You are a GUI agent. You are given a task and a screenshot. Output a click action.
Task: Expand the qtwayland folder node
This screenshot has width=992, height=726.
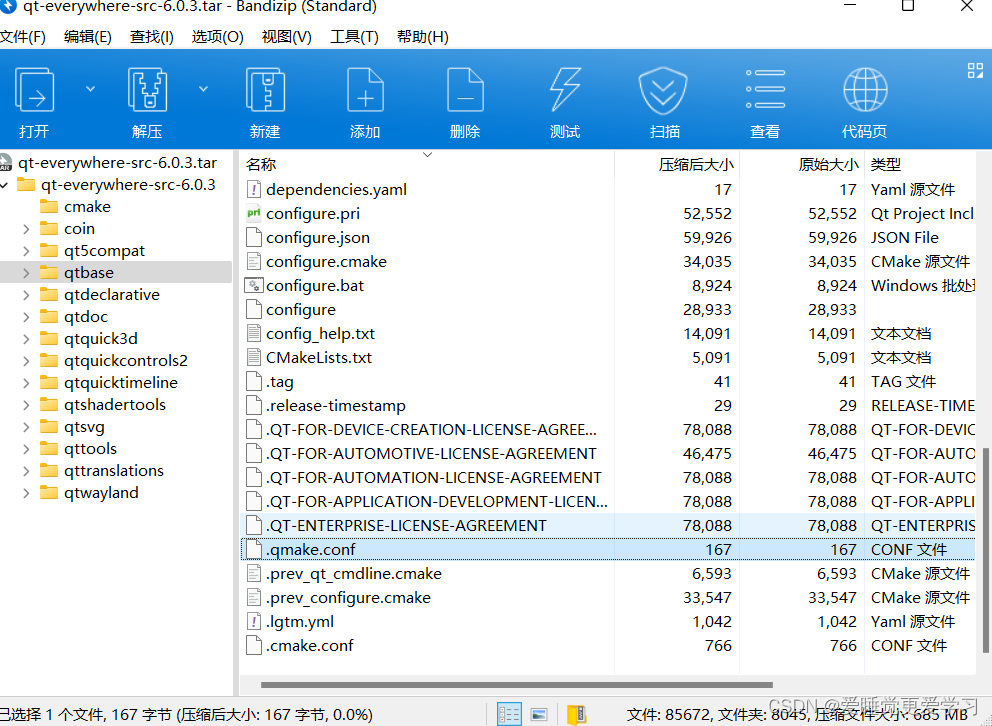[x=26, y=493]
